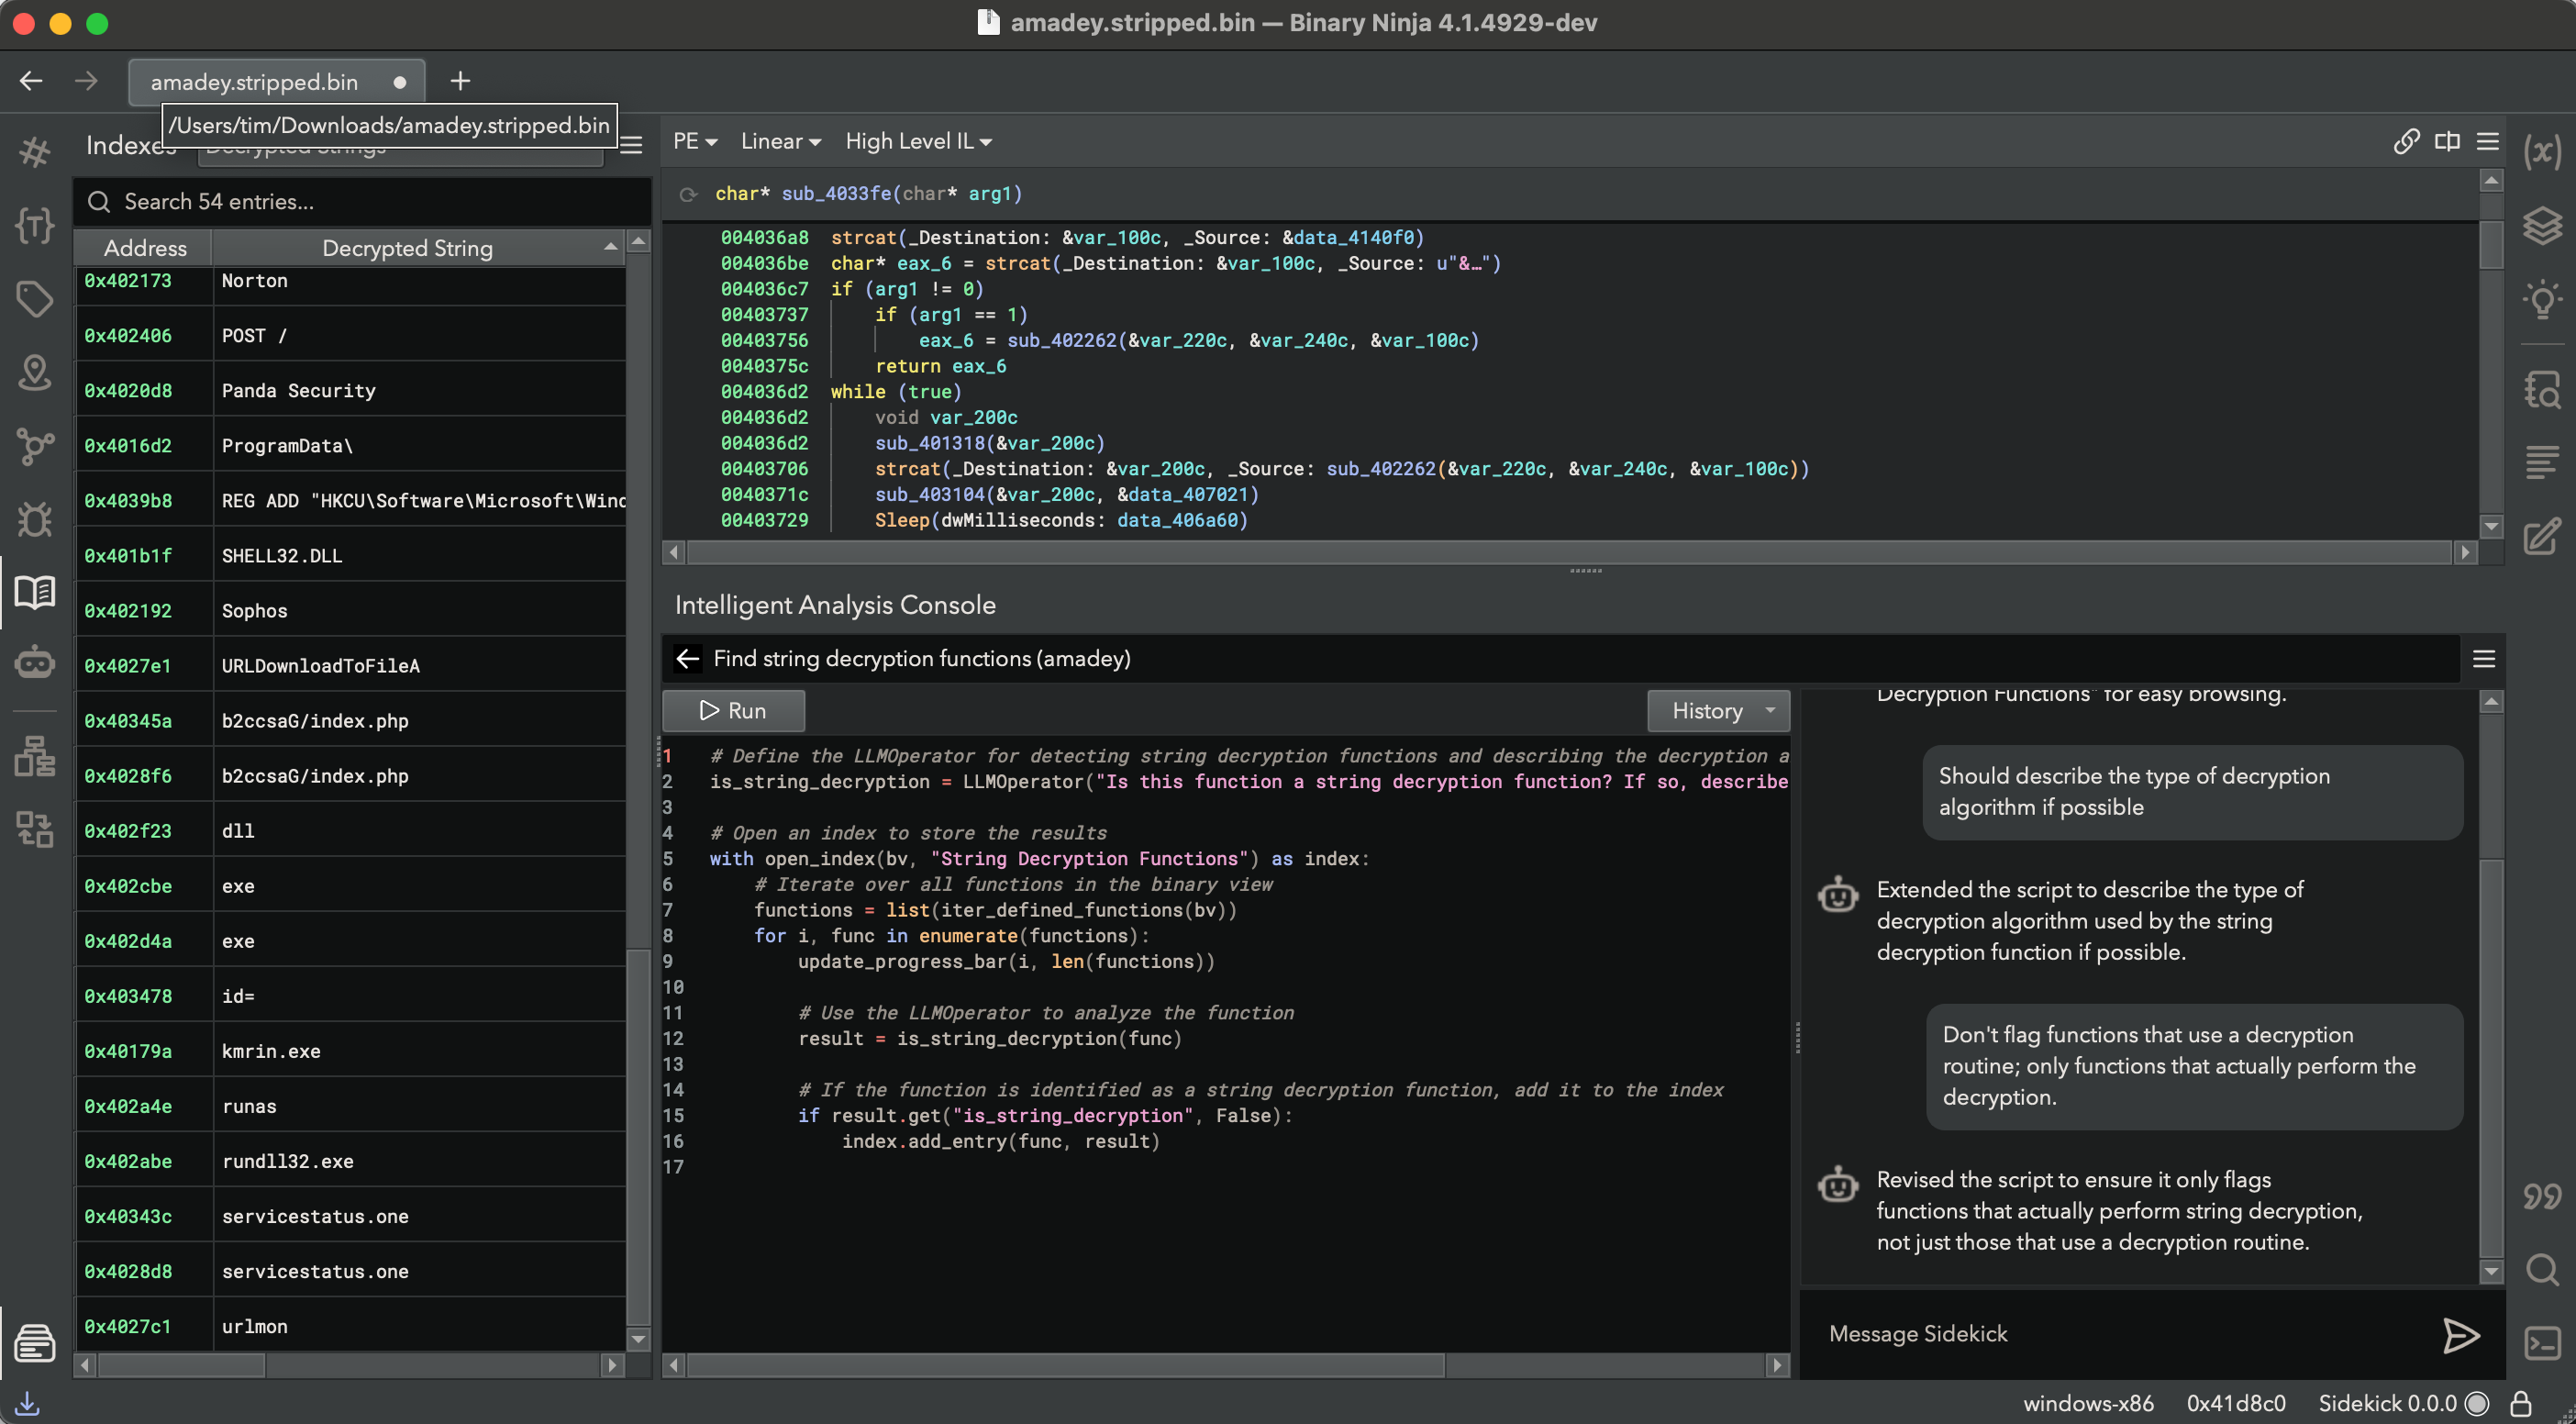Click the Message Sidekick input field
This screenshot has height=1424, width=2576.
click(x=2120, y=1334)
